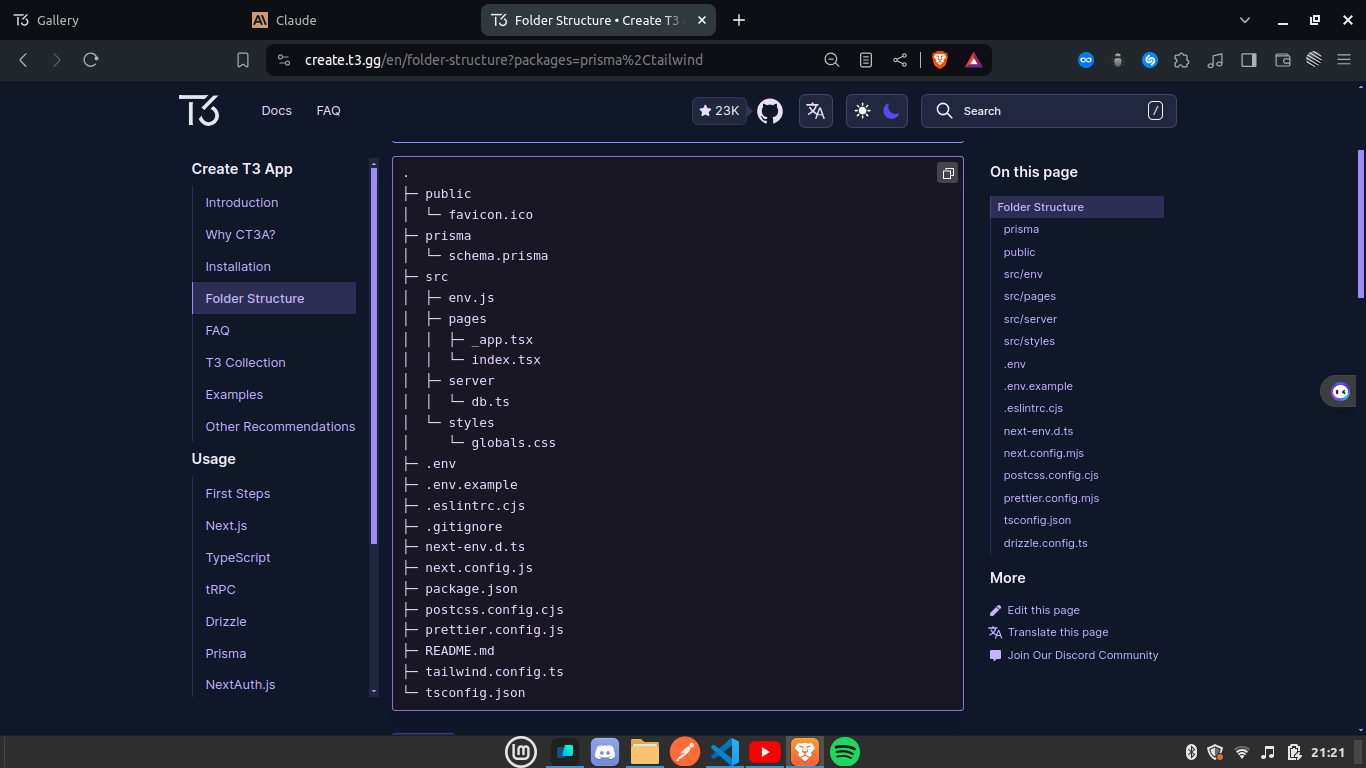Open YouTube app from the taskbar
Image resolution: width=1366 pixels, height=768 pixels.
tap(765, 752)
